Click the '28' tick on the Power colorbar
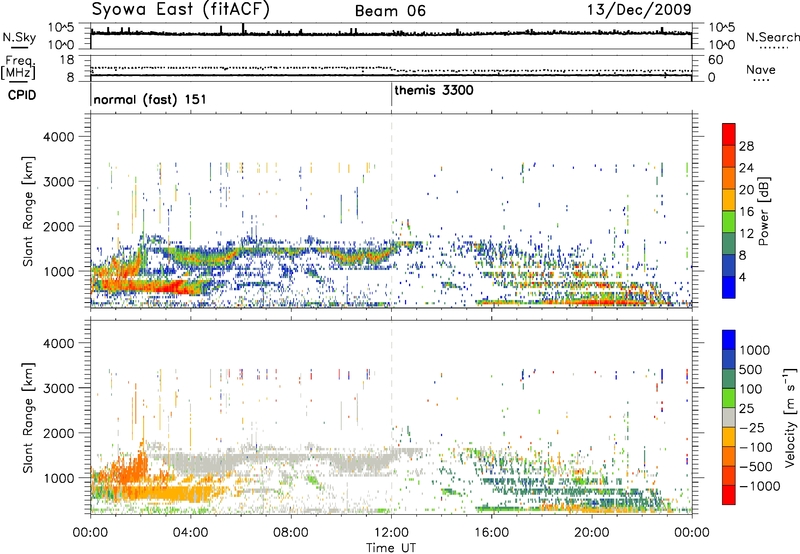Viewport: 800px width, 554px height. (x=746, y=146)
